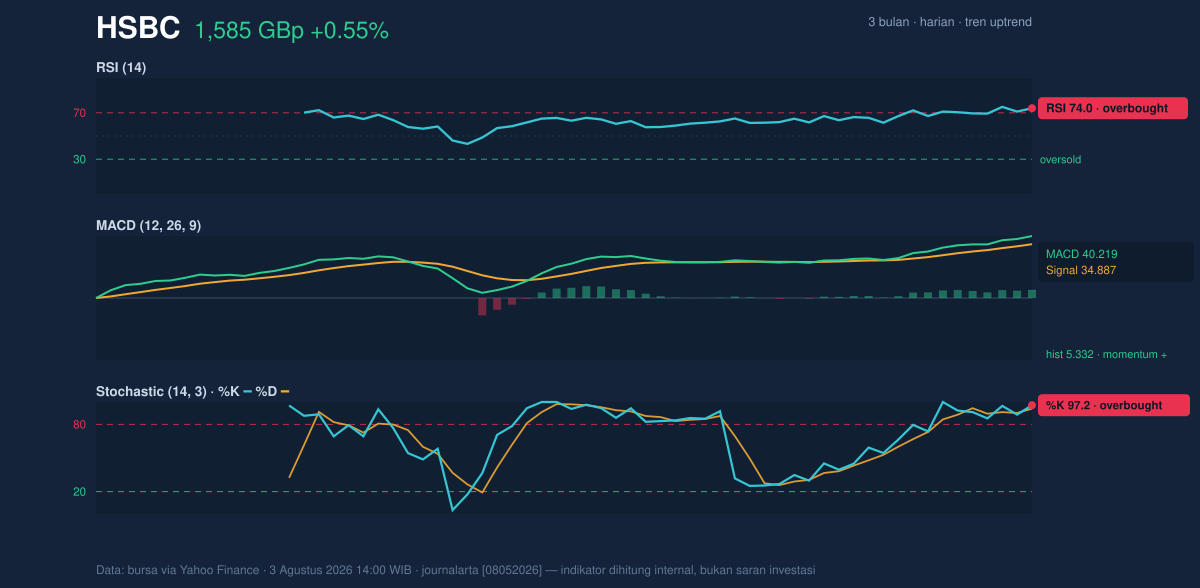
Task: Click the red dot at Stochastic %K end
Action: 1032,405
